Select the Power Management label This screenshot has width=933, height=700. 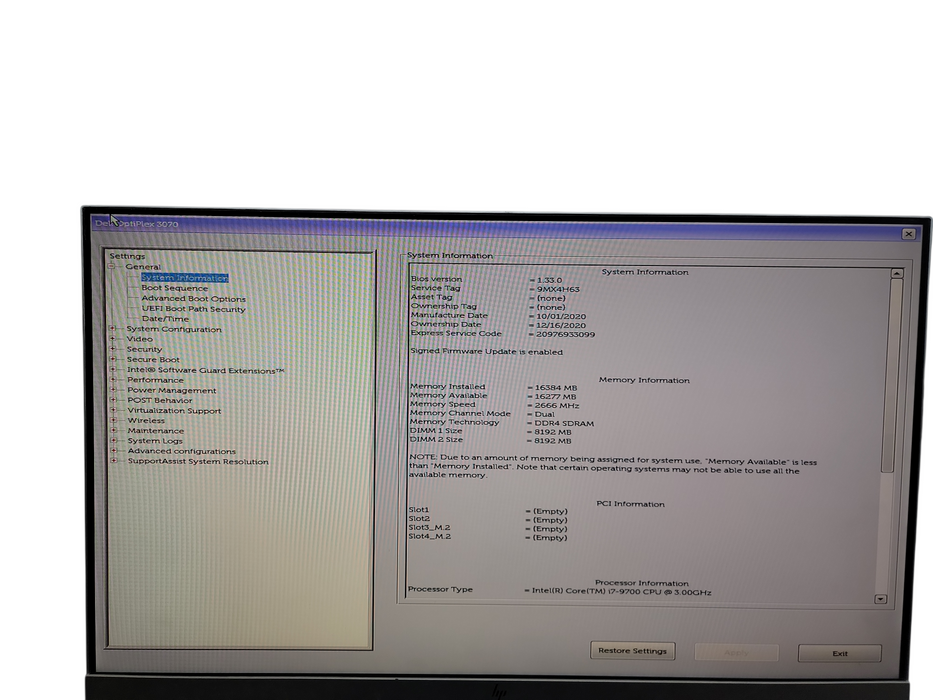point(171,390)
